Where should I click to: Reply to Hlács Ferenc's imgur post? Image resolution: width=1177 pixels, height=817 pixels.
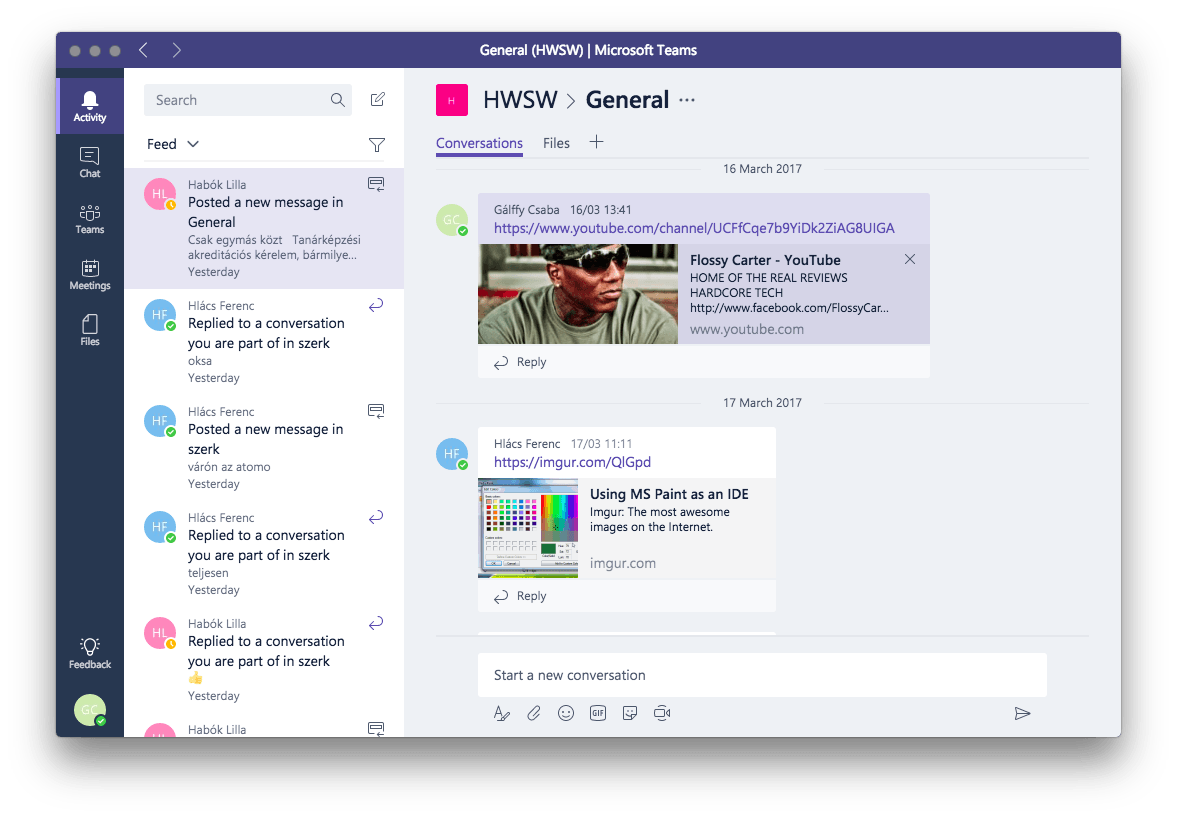coord(520,596)
